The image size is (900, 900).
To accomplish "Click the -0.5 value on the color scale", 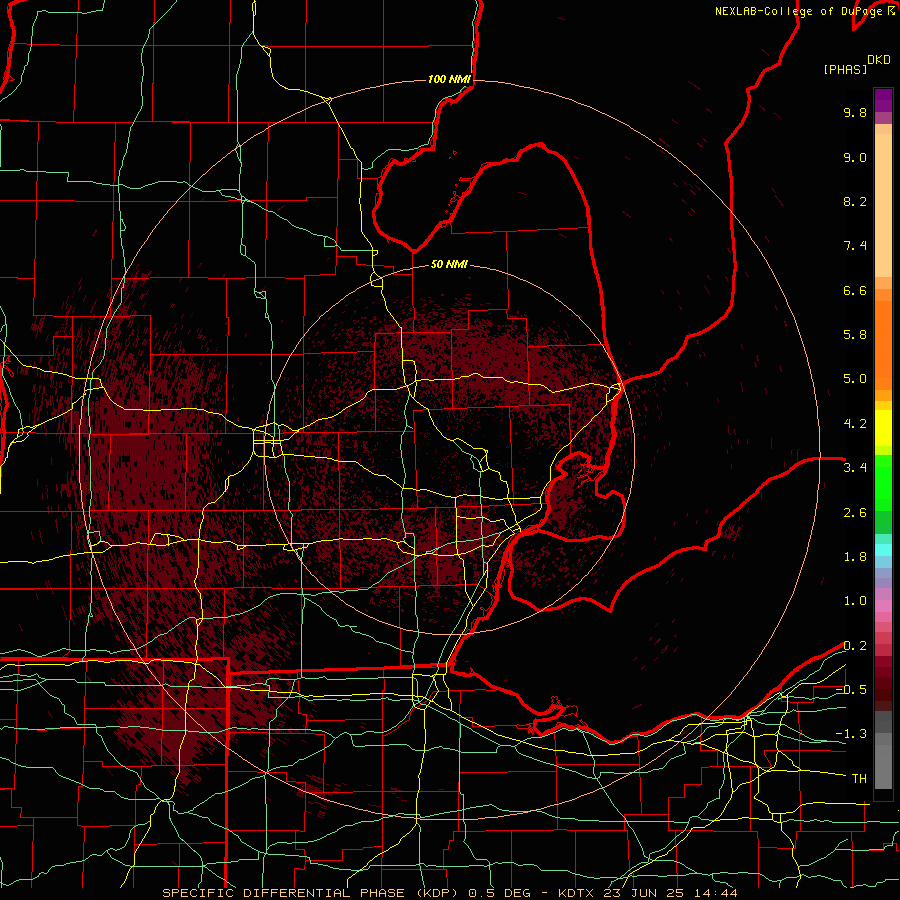I will 851,690.
